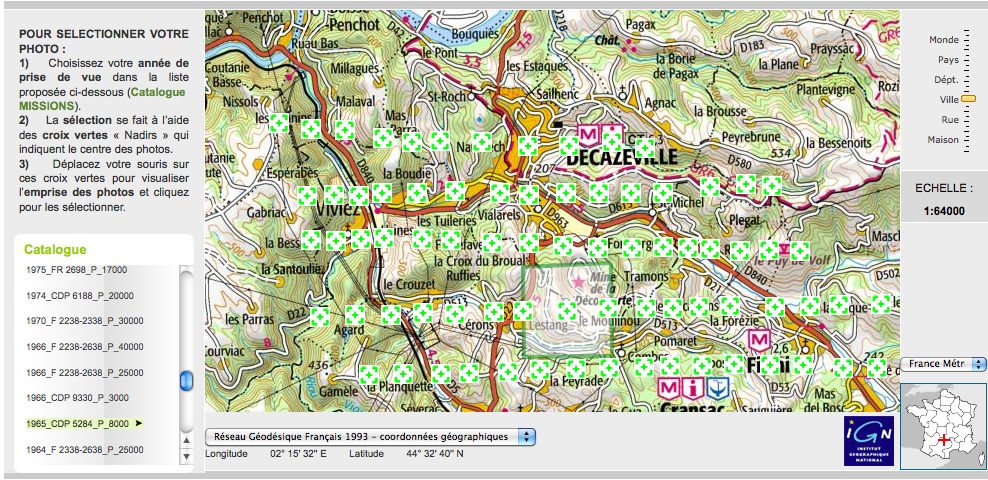Image resolution: width=988 pixels, height=480 pixels.
Task: Pick the green cross overlapping Decazeville's museum icons
Action: tap(612, 142)
